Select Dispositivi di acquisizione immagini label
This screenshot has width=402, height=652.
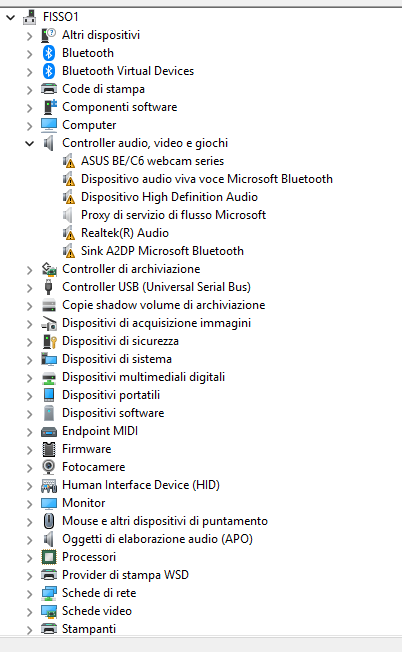point(156,323)
